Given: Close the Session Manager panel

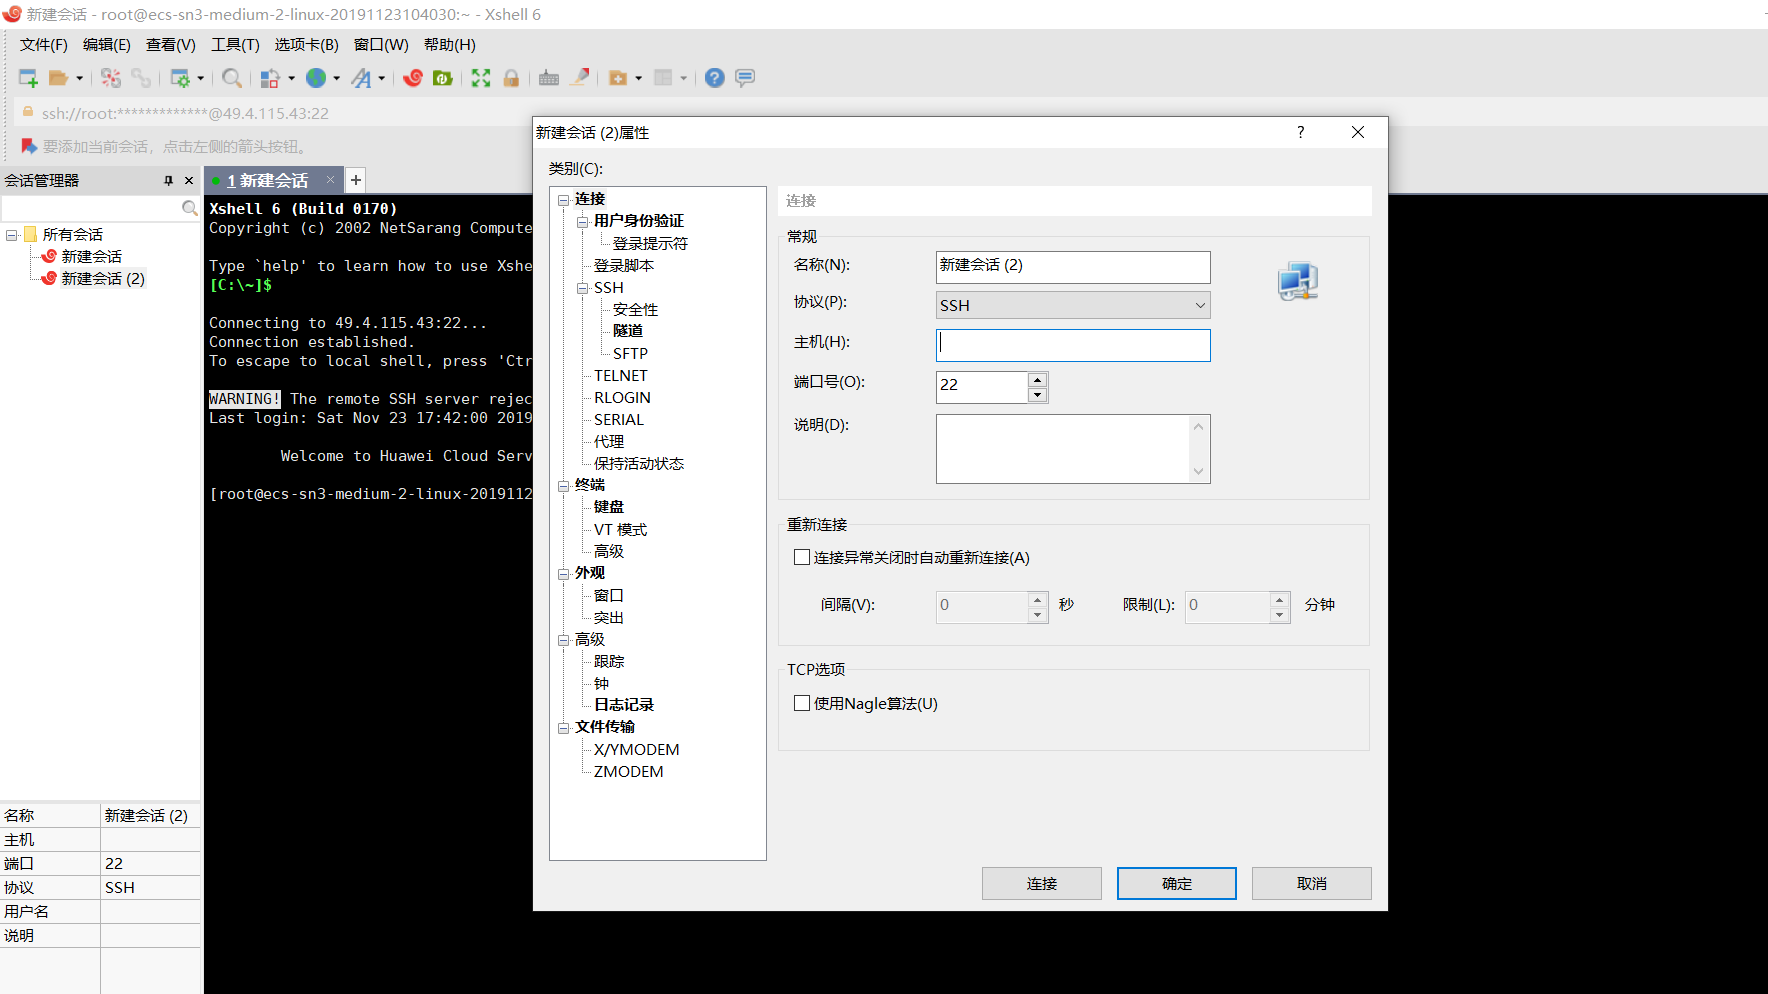Looking at the screenshot, I should point(189,181).
